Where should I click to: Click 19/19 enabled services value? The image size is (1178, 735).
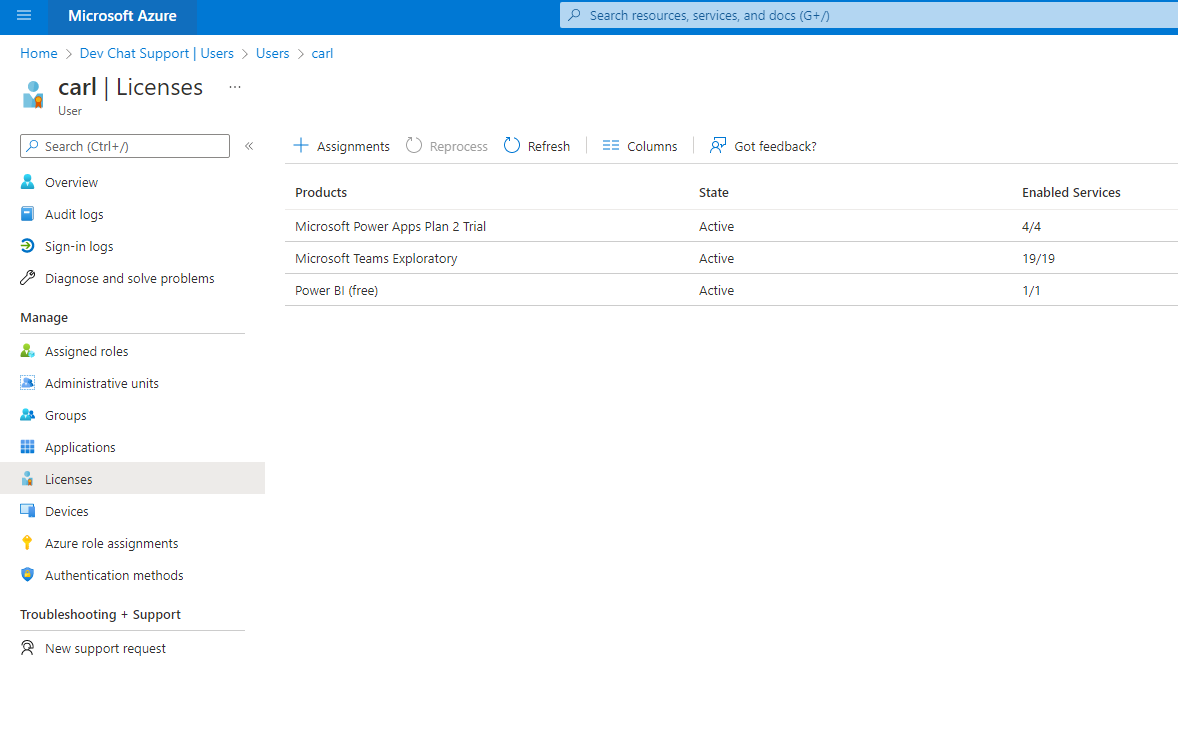[1038, 259]
